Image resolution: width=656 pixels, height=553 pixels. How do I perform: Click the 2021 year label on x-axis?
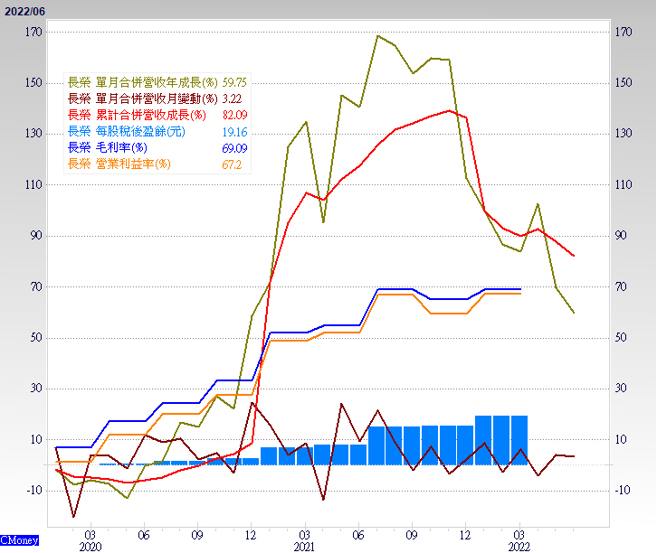coord(305,547)
